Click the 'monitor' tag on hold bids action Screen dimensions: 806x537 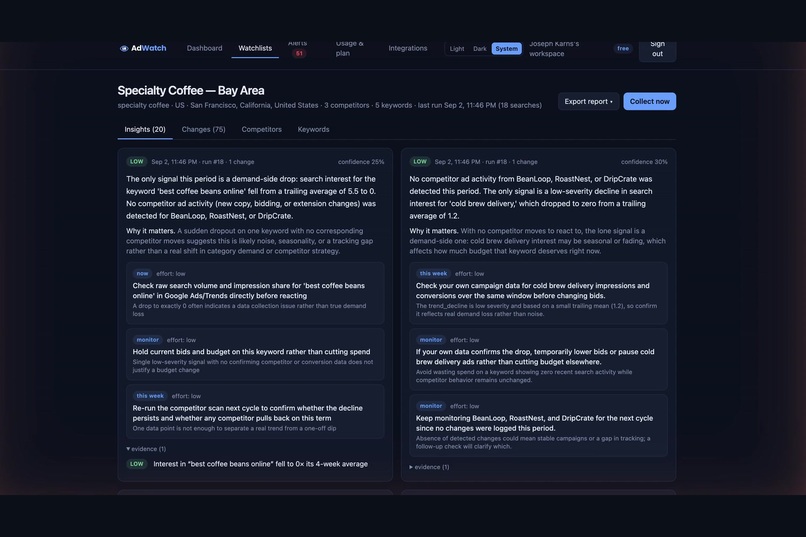point(148,340)
